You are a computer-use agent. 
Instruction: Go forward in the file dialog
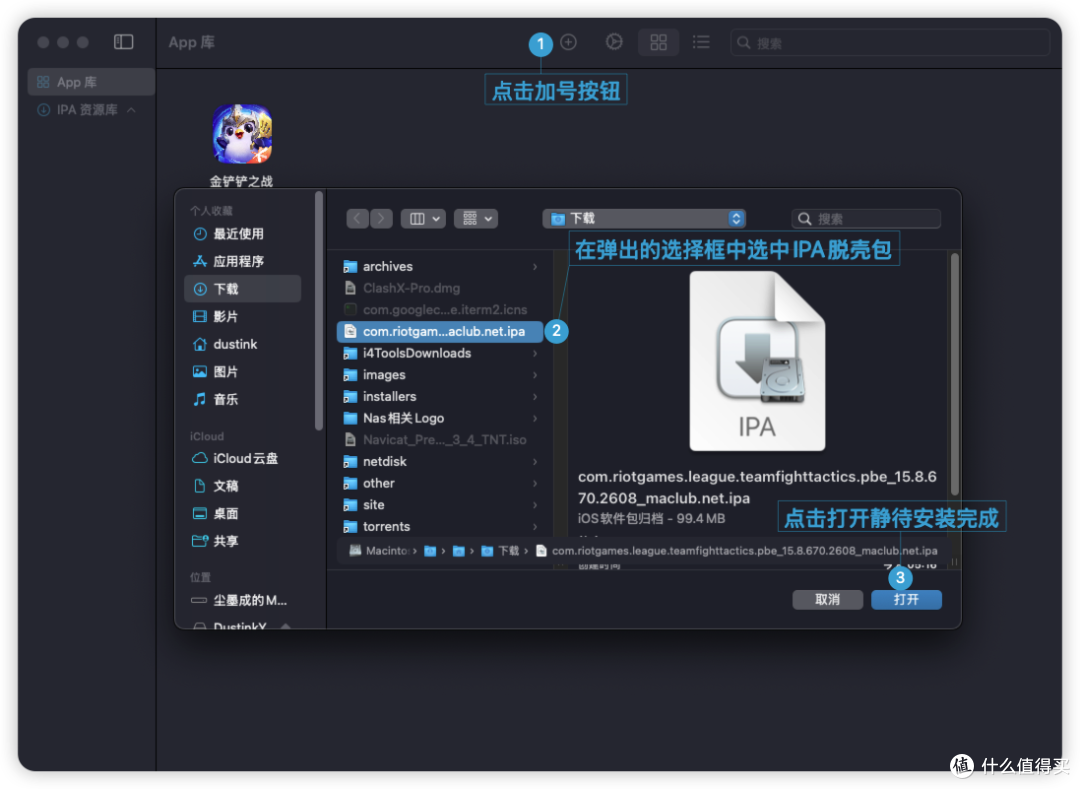pos(381,219)
